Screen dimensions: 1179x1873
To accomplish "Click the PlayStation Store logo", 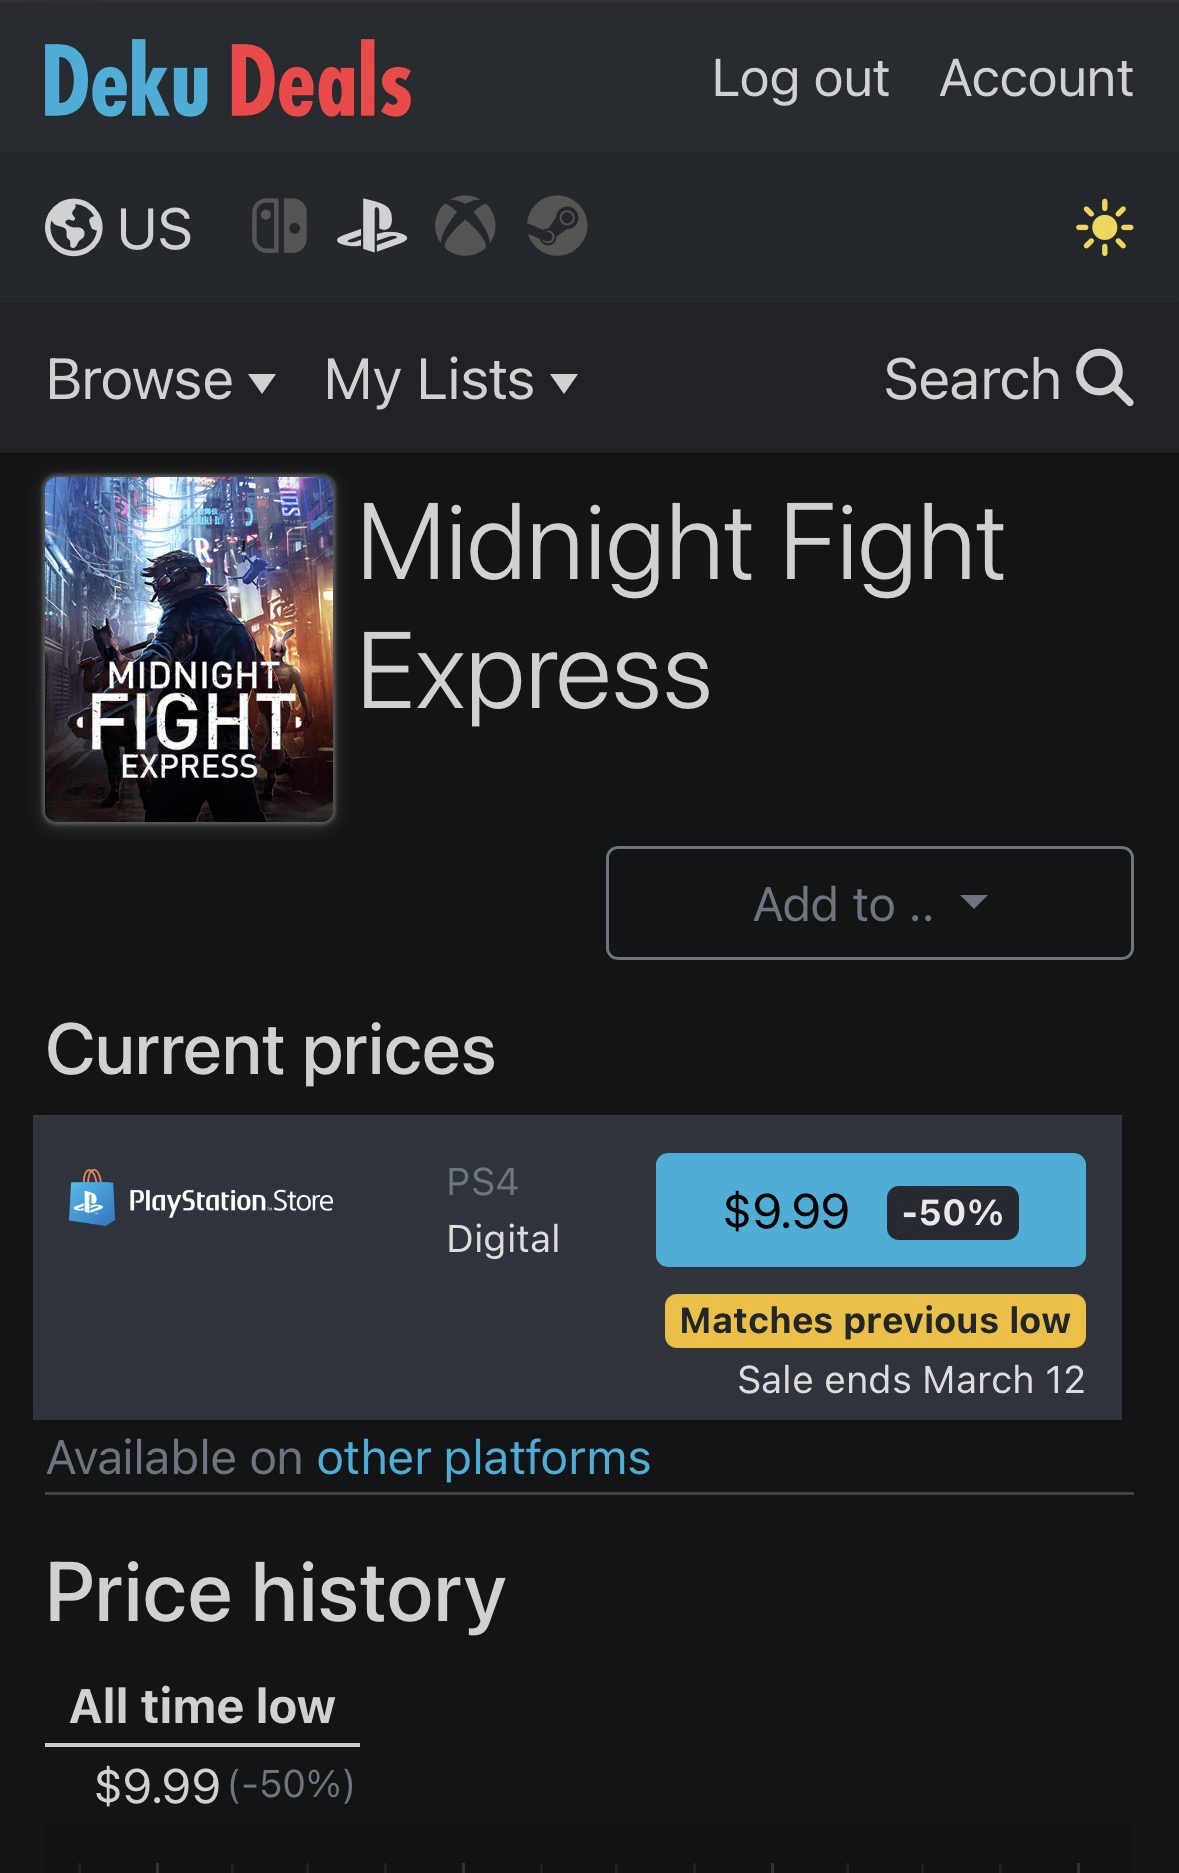I will tap(201, 1199).
